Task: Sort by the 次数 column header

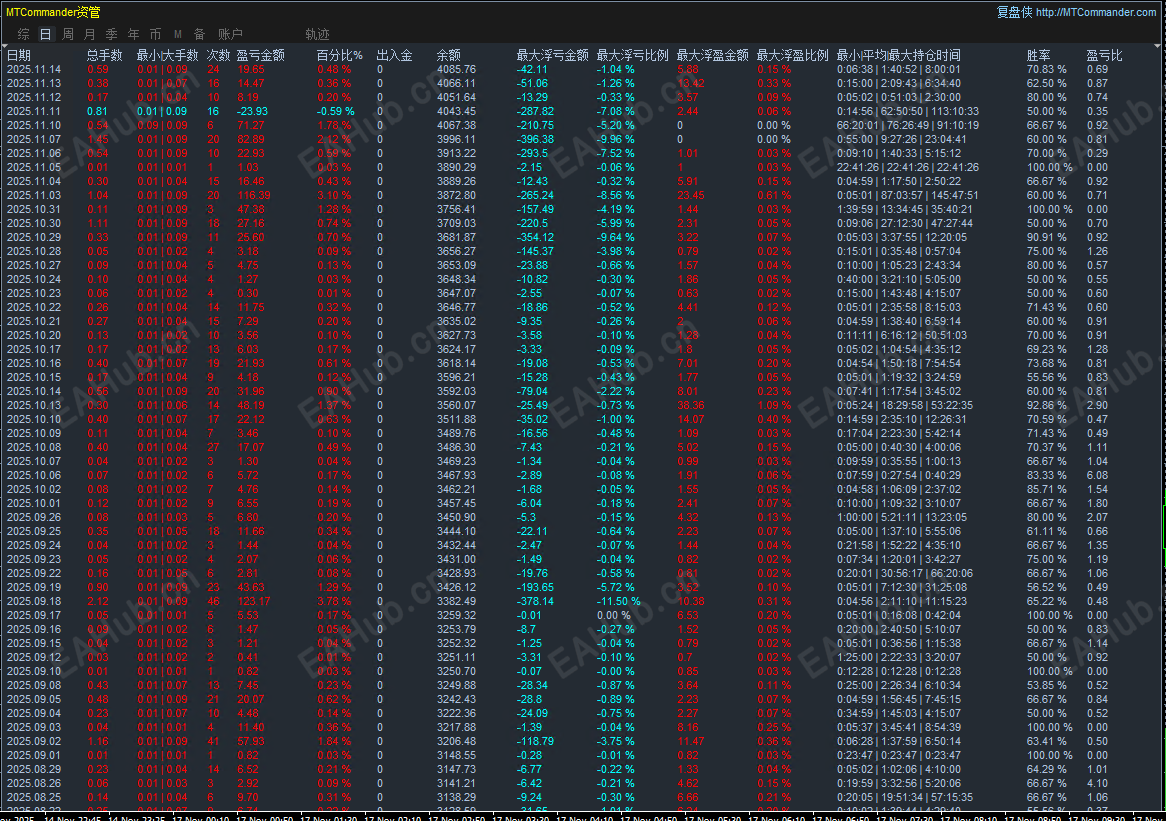Action: pyautogui.click(x=218, y=55)
